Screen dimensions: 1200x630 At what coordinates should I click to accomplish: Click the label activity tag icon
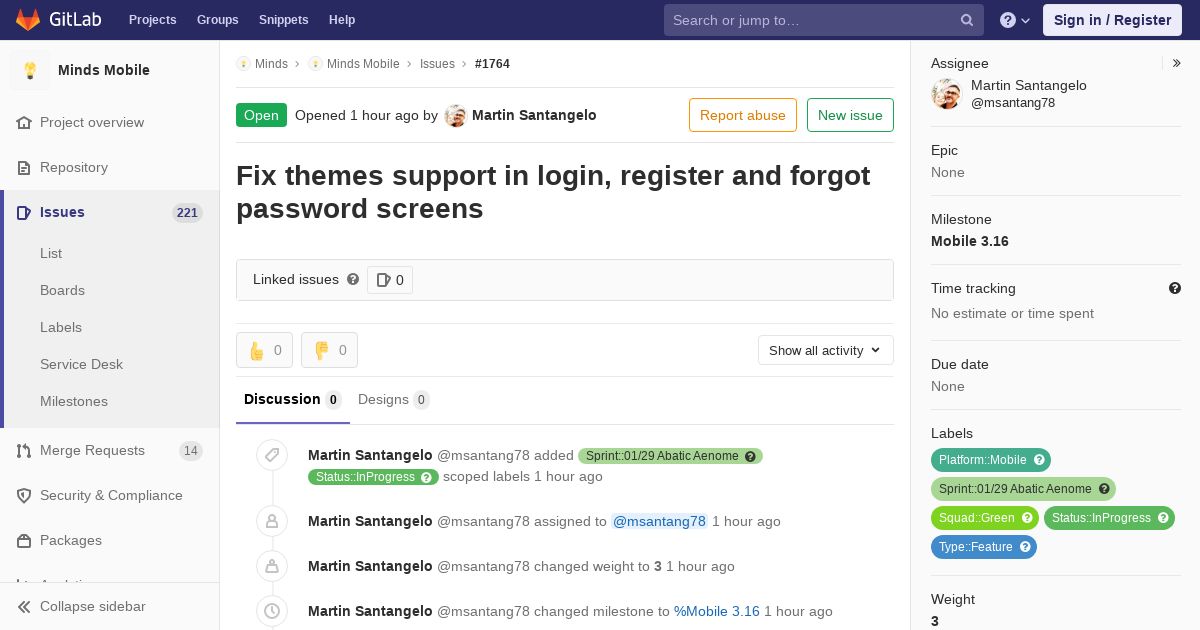(x=272, y=456)
